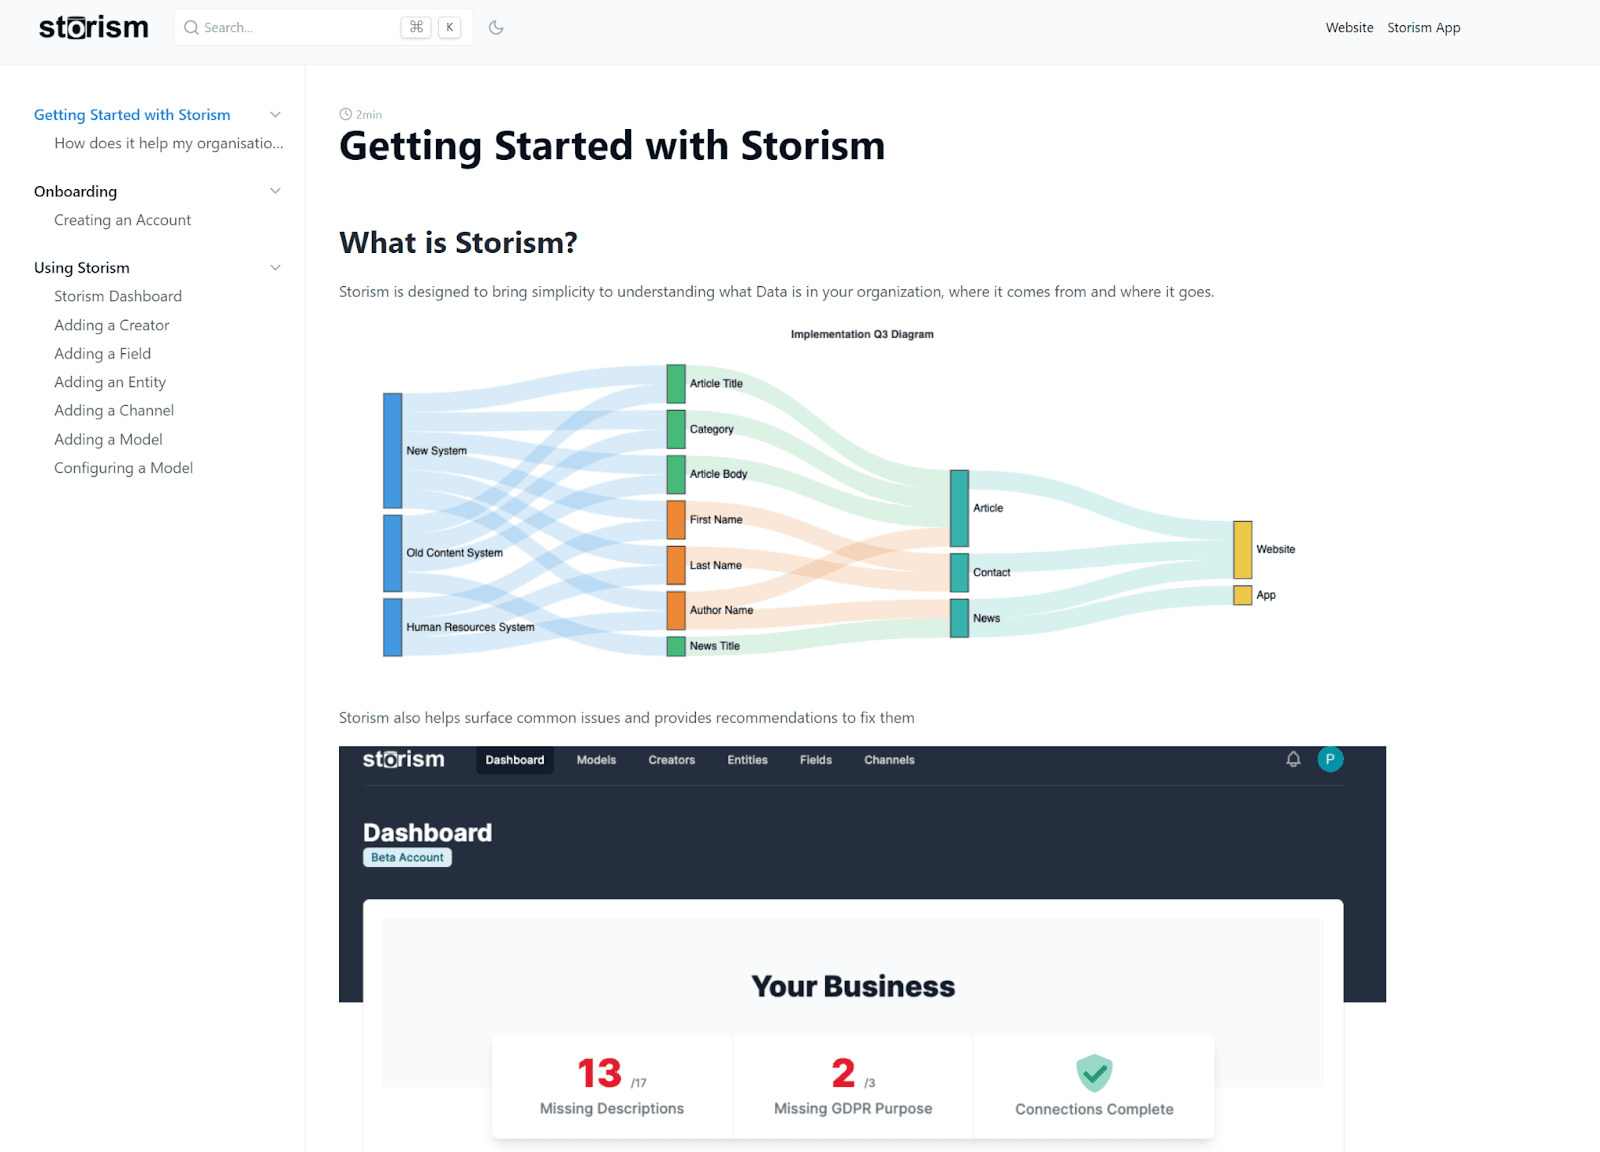The image size is (1600, 1152).
Task: Open the Storism App link
Action: point(1423,28)
